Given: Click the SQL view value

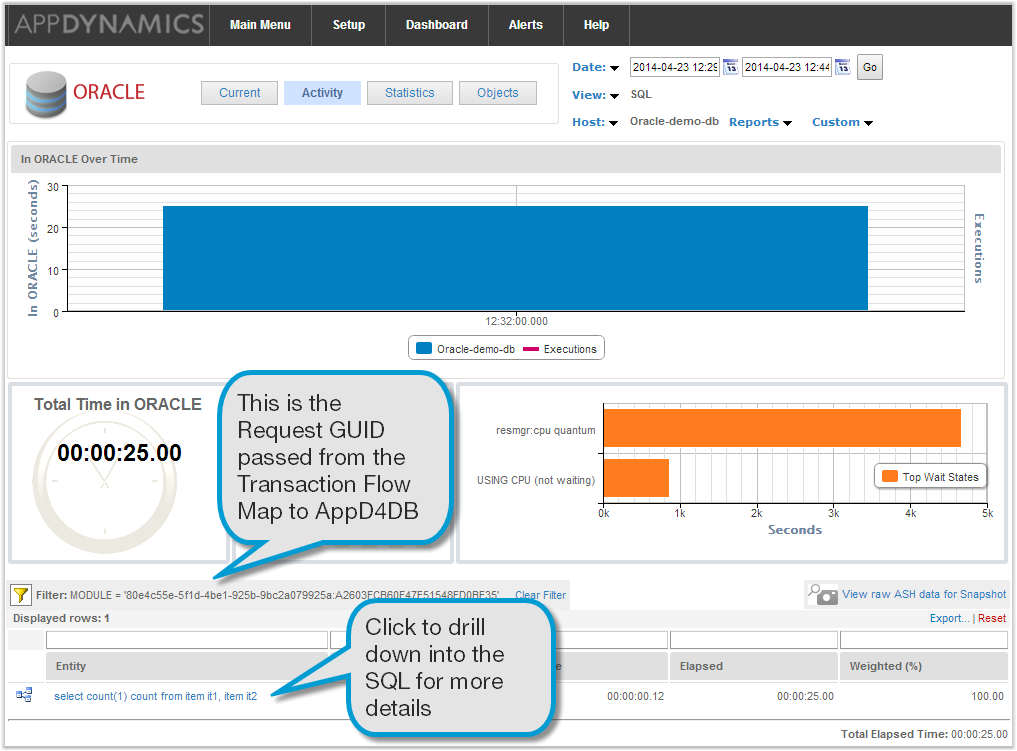Looking at the screenshot, I should pyautogui.click(x=641, y=95).
